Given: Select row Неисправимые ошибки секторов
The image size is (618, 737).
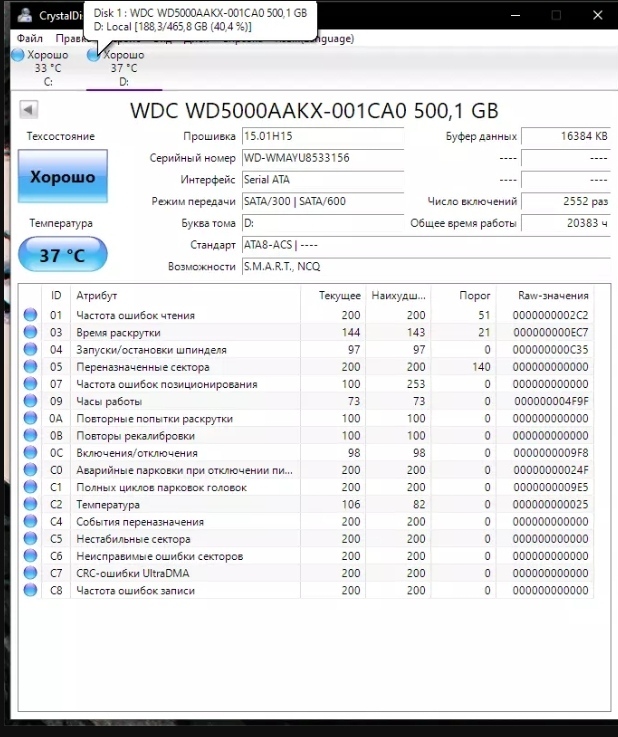Looking at the screenshot, I should pos(306,556).
